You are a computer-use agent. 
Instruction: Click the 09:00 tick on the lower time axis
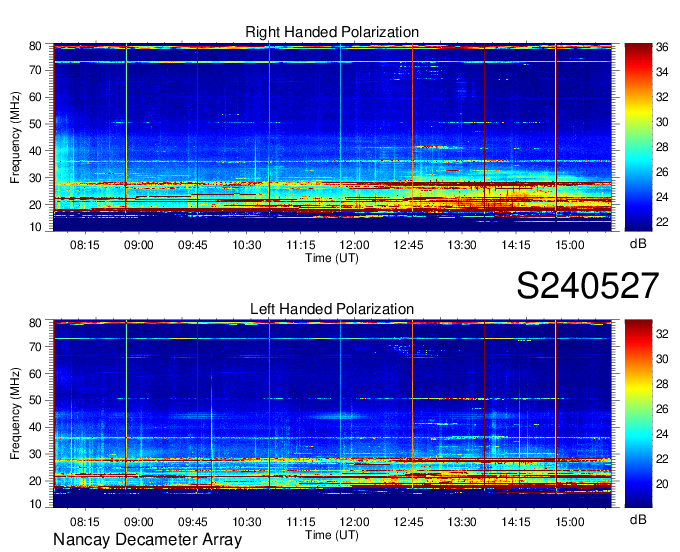point(139,522)
